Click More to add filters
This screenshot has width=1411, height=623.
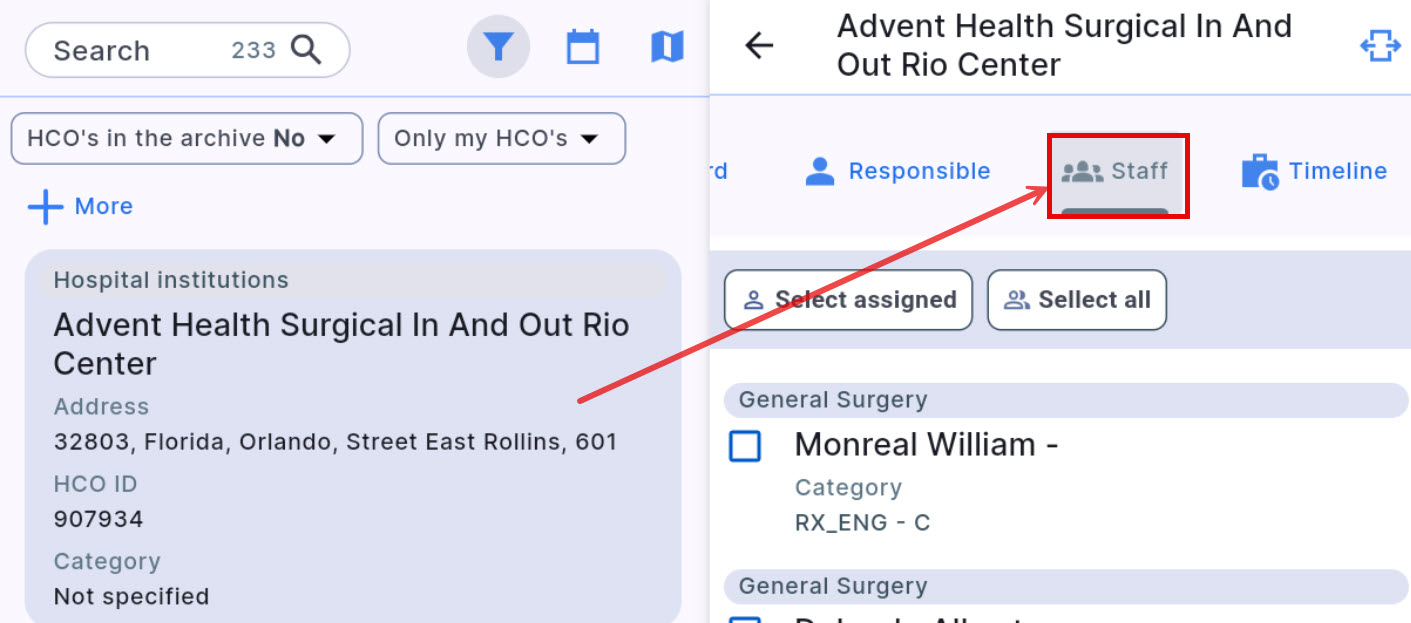click(103, 207)
